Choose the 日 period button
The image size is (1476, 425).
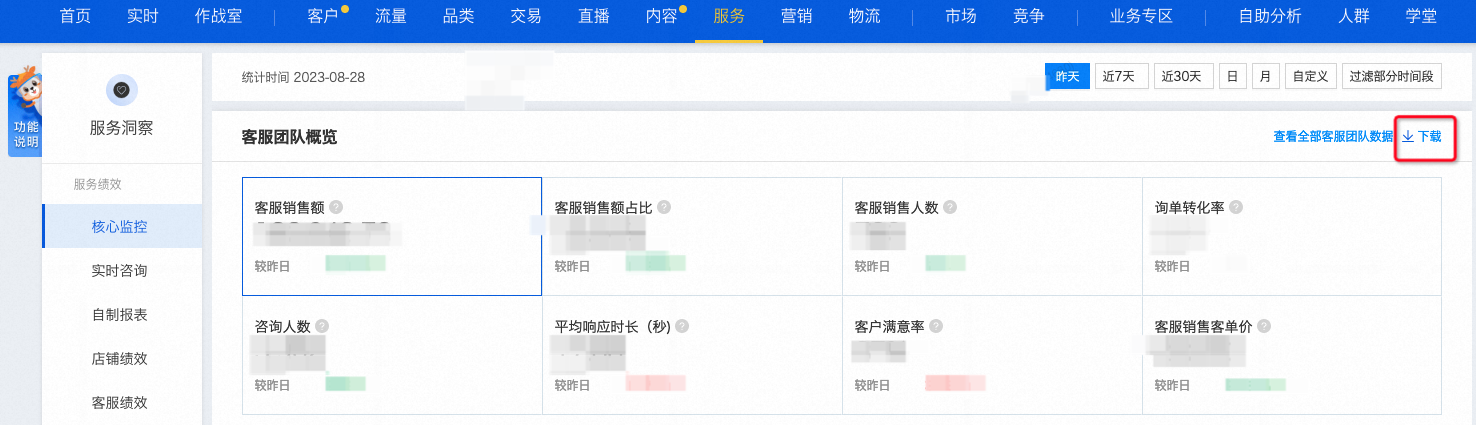1233,76
